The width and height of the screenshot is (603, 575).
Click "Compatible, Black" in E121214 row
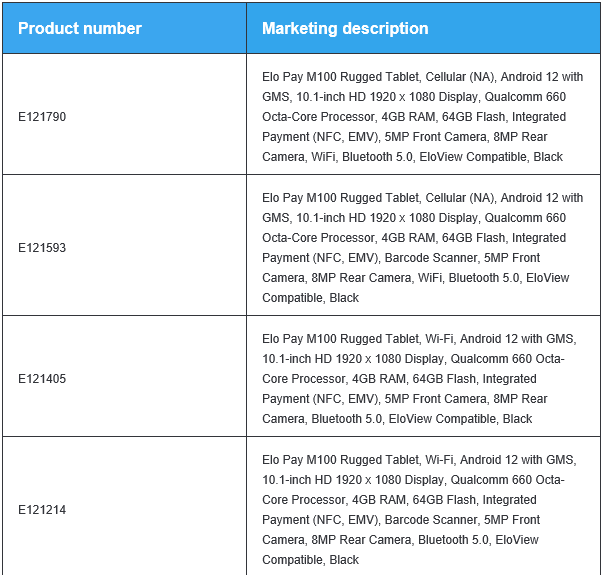[310, 560]
